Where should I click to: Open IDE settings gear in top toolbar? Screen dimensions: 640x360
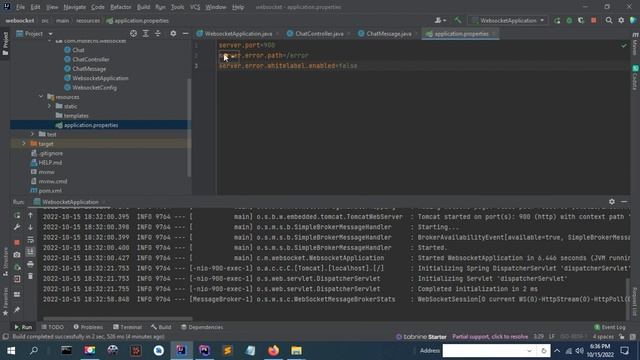point(621,20)
